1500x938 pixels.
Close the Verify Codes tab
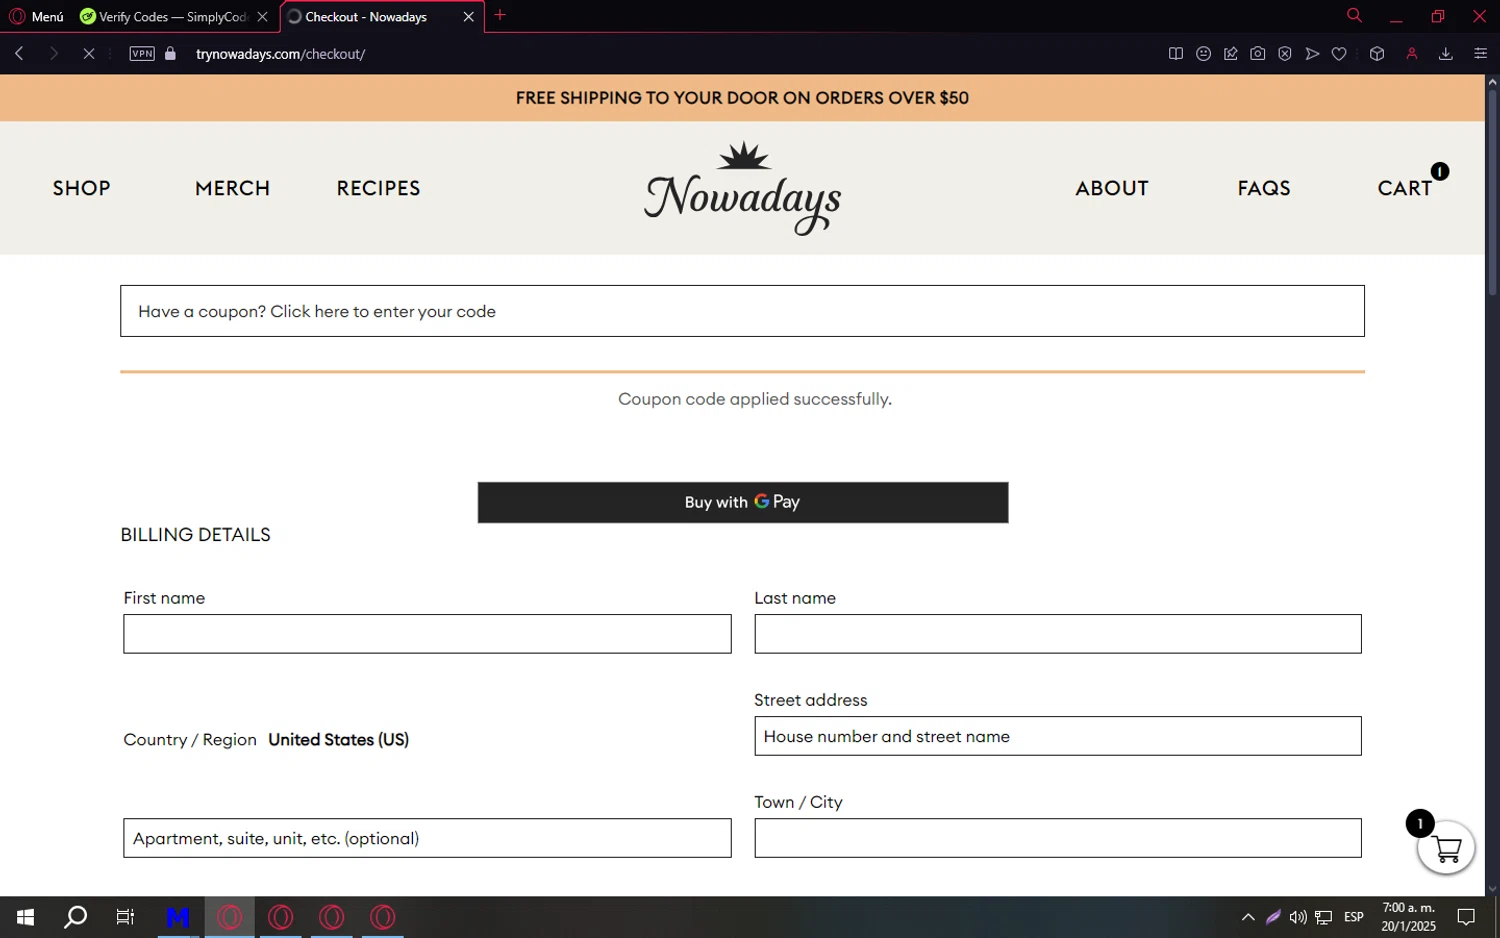(x=262, y=16)
